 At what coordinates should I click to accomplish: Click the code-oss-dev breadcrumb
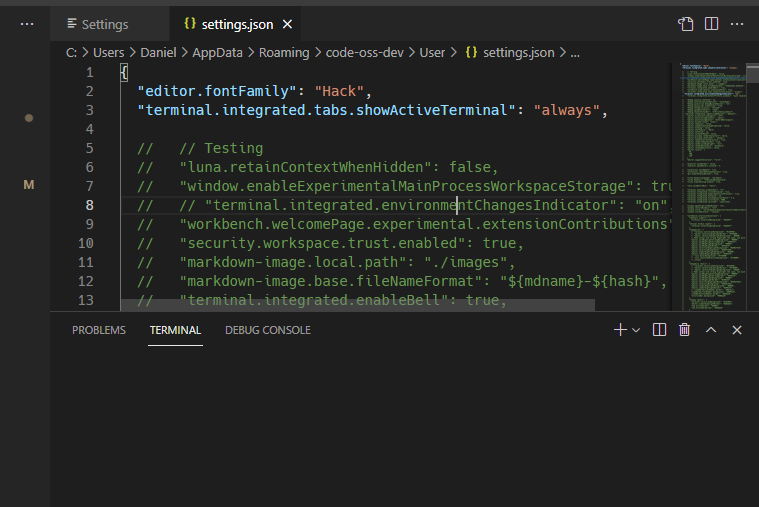pyautogui.click(x=364, y=52)
